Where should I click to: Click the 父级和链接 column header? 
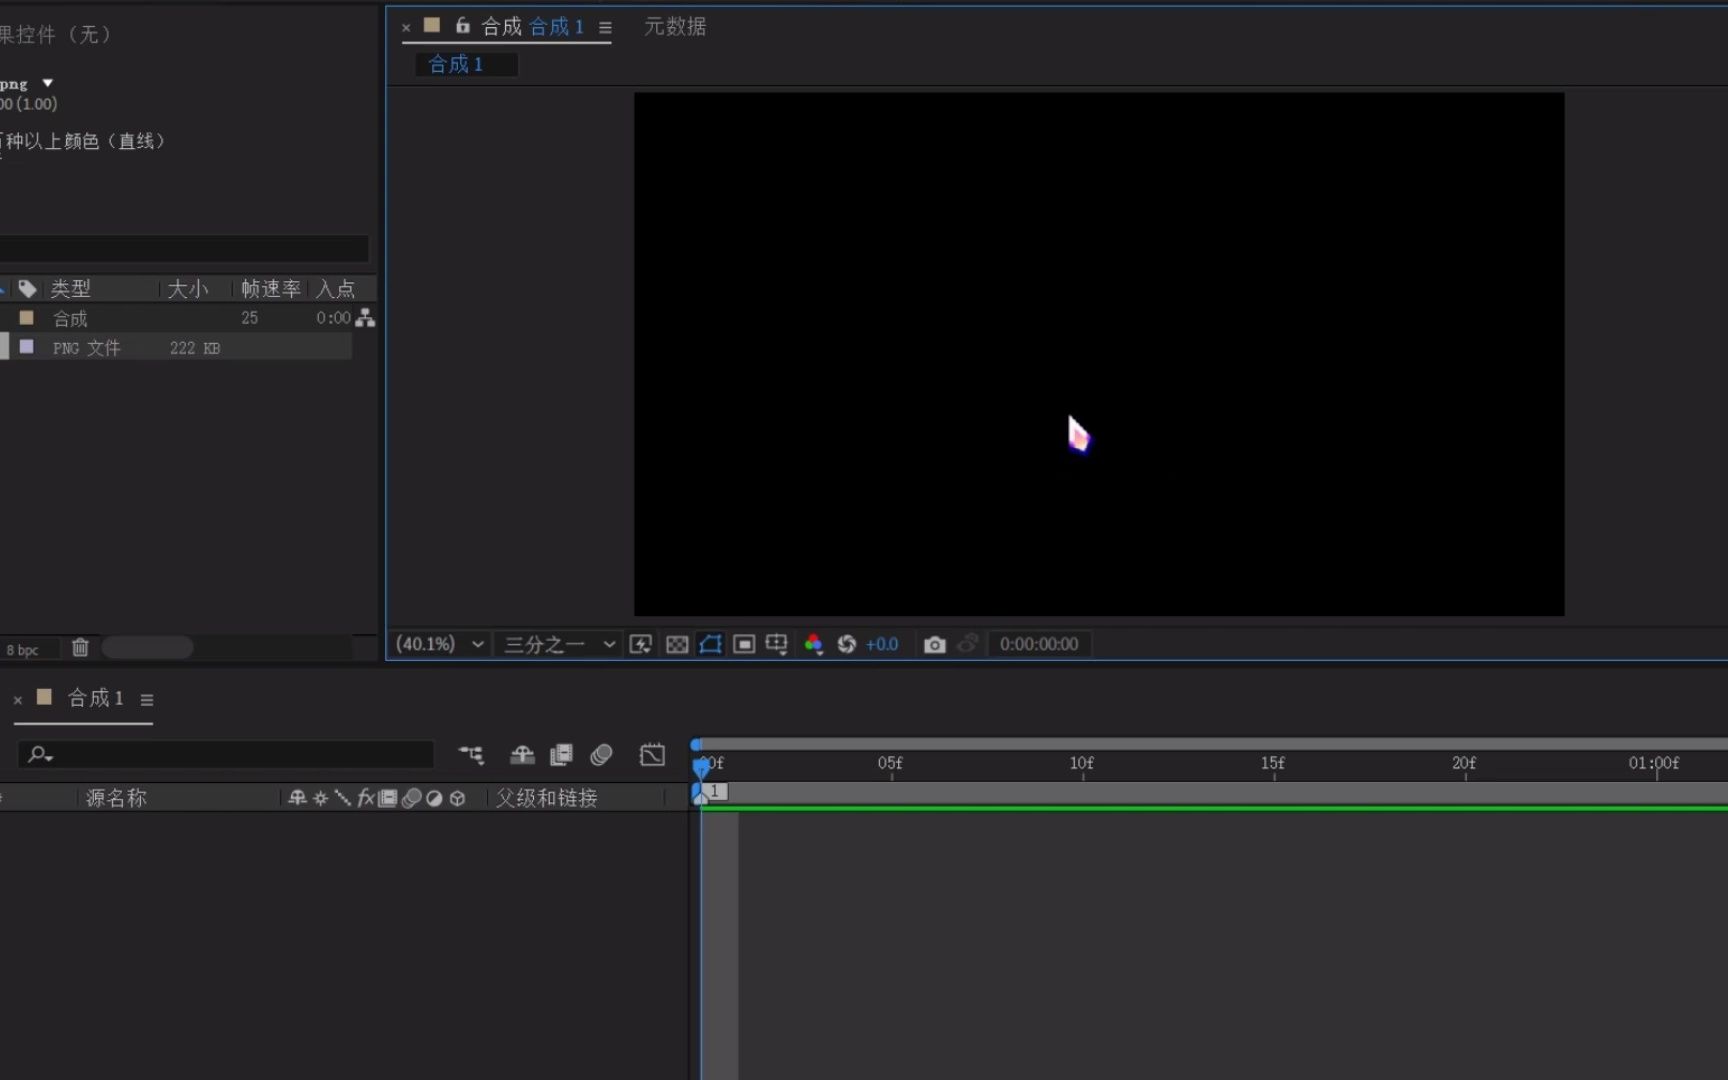tap(547, 798)
